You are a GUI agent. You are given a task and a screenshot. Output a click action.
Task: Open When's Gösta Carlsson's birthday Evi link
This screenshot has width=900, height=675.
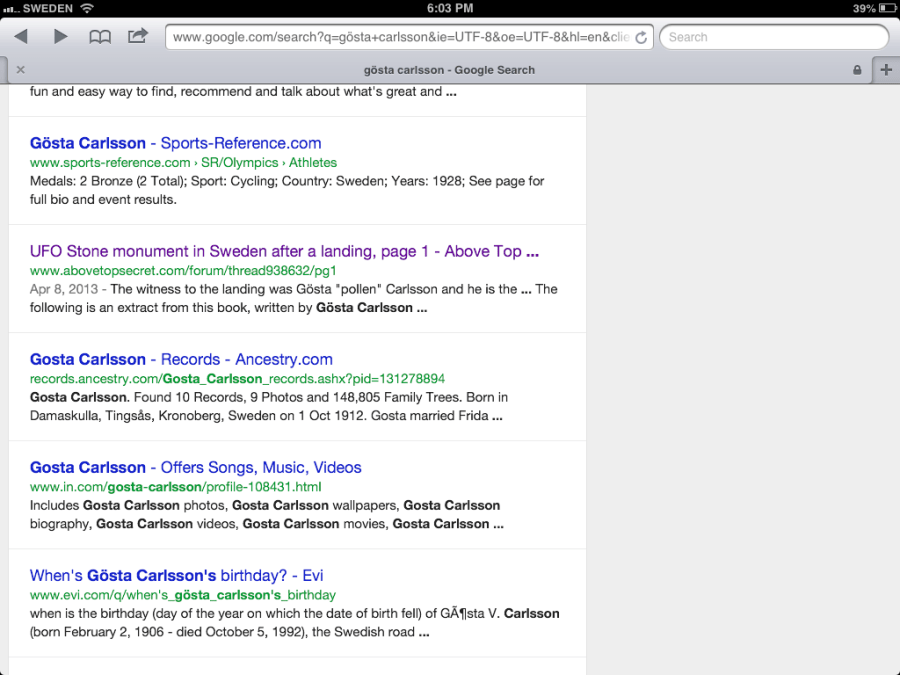click(176, 575)
